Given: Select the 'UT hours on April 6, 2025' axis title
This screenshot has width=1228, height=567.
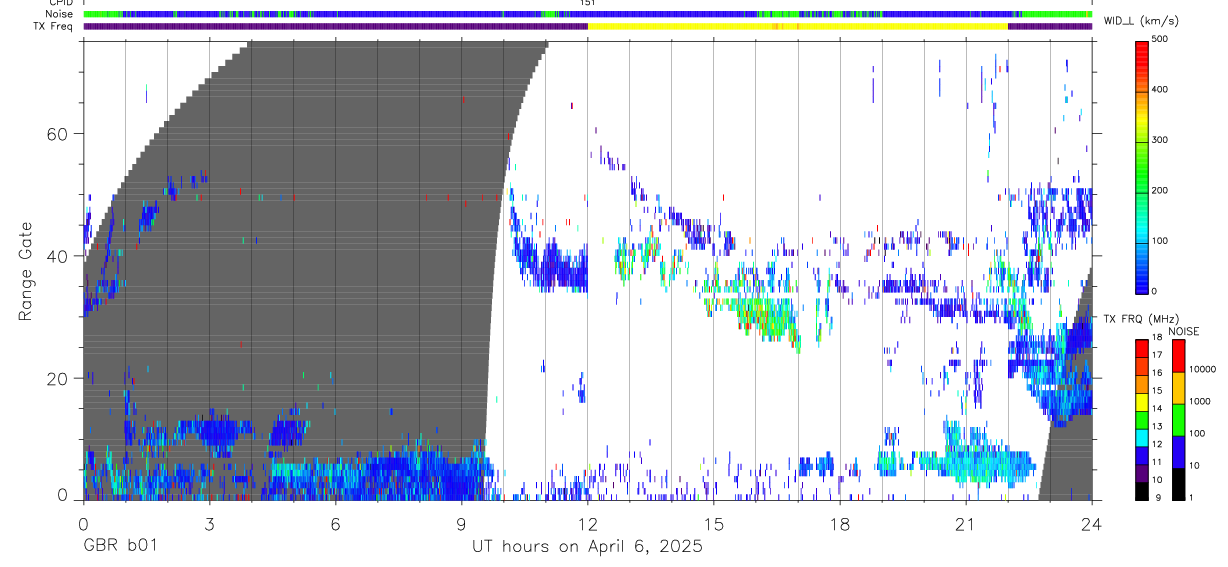Looking at the screenshot, I should (x=587, y=546).
